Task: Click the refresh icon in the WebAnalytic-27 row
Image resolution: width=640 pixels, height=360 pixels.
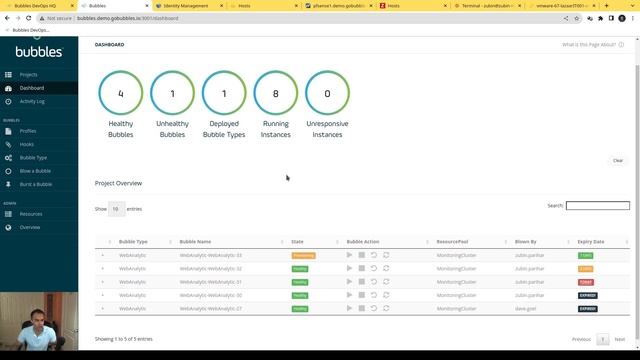Action: [386, 309]
